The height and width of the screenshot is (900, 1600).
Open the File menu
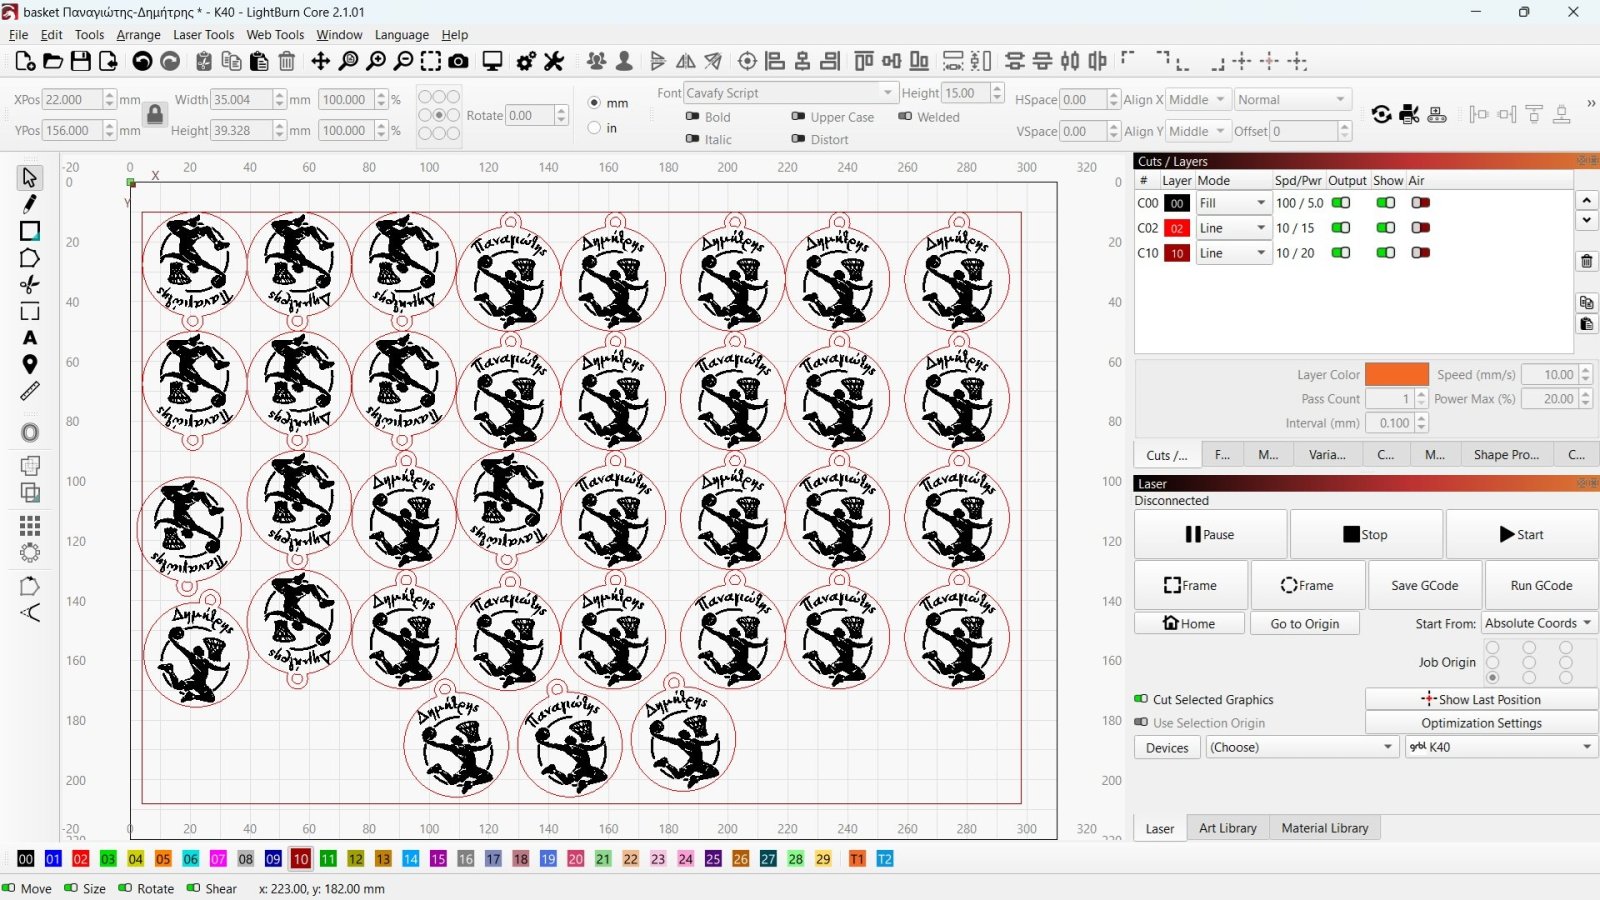[18, 34]
